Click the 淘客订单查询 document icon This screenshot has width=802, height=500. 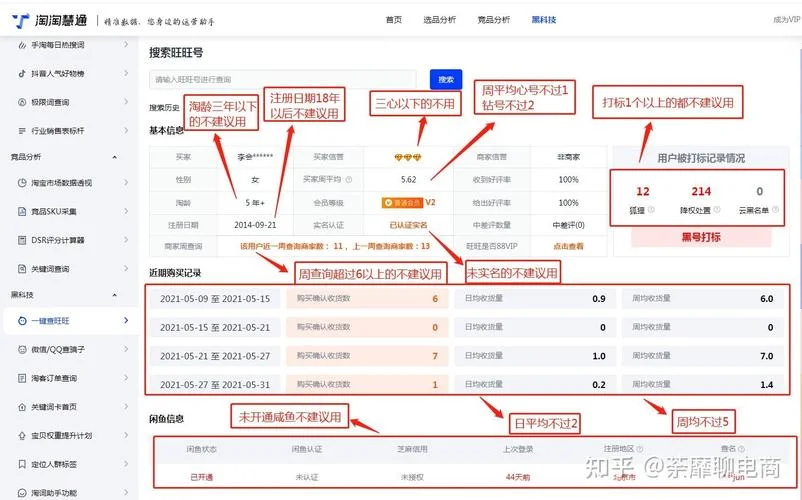(22, 378)
